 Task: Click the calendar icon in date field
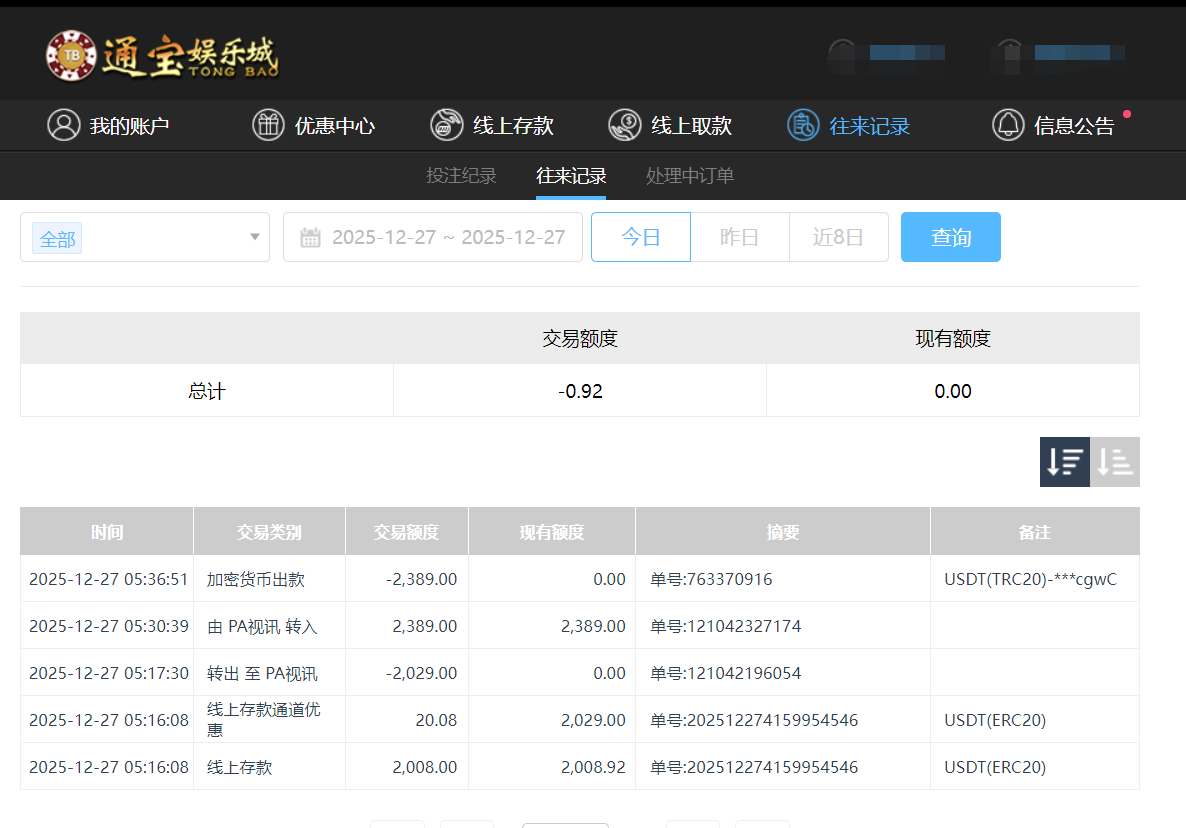click(311, 237)
